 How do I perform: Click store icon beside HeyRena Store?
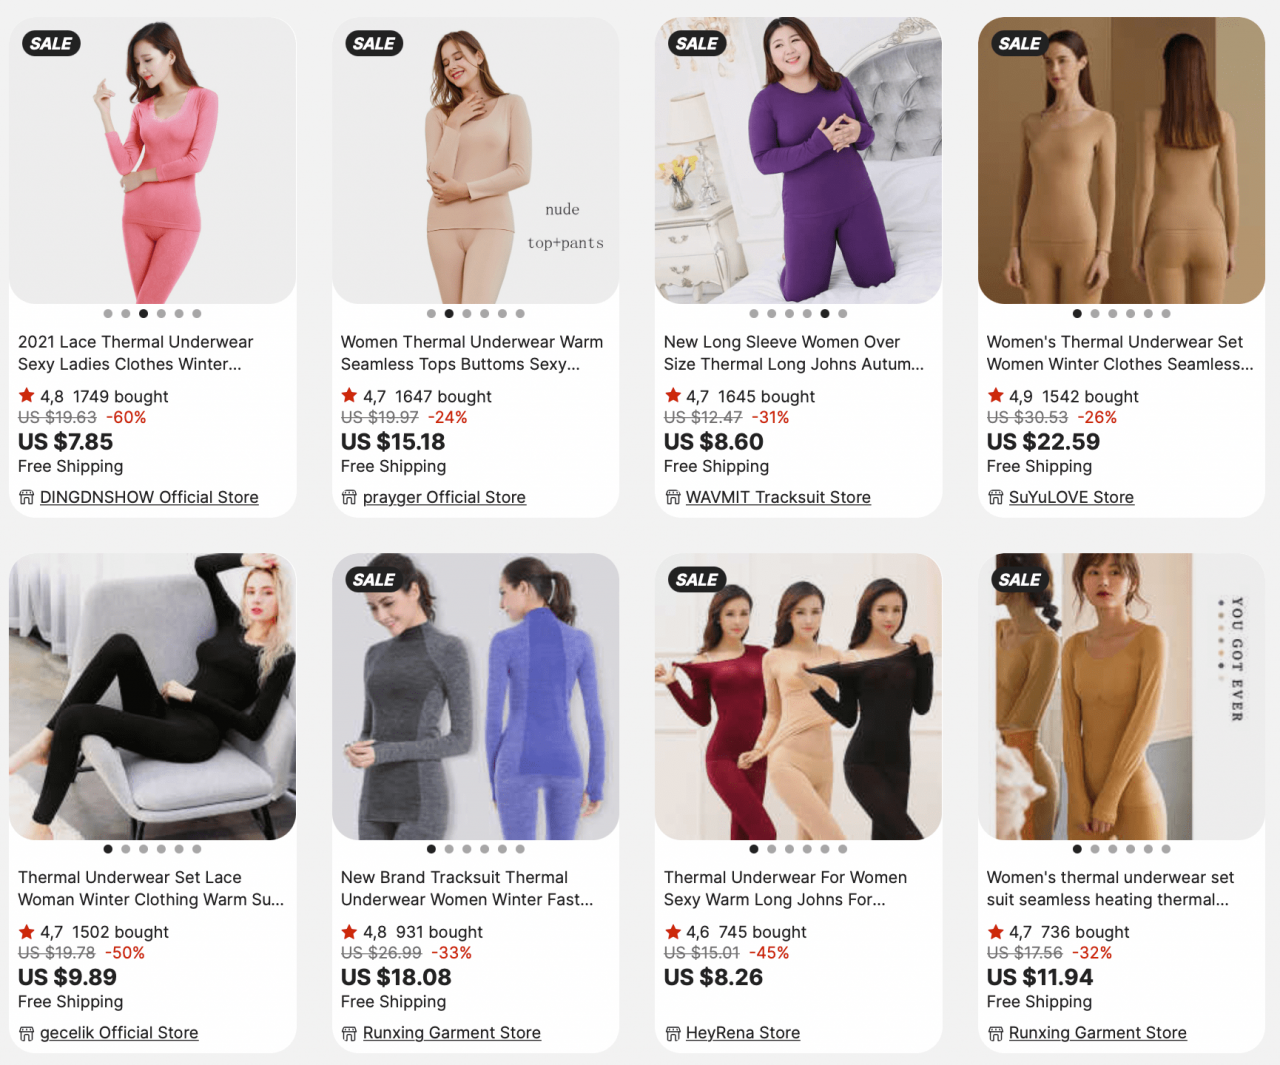673,1033
